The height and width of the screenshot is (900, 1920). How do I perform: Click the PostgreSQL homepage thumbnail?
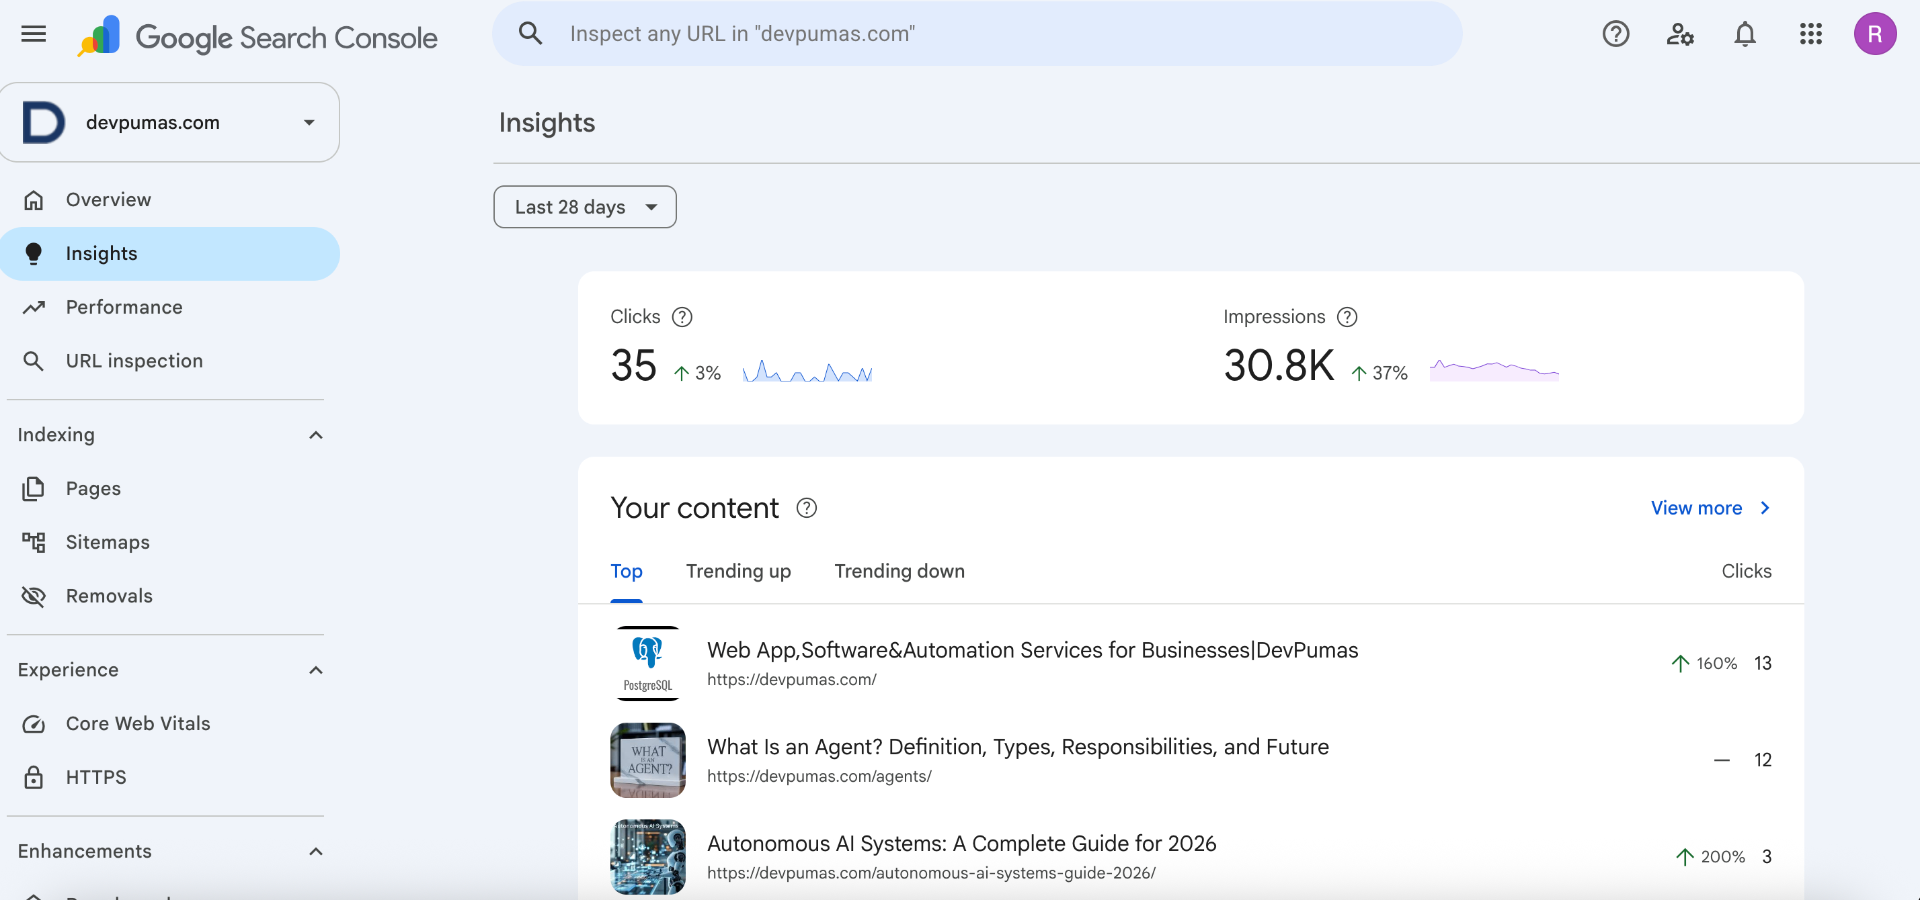click(648, 664)
